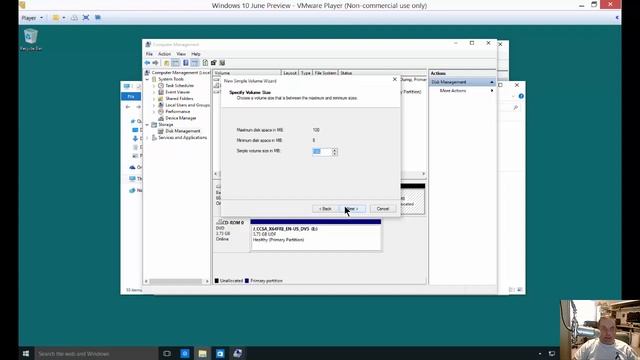Screen dimensions: 640x360
Task: Click the Back button in the wizard
Action: tap(325, 209)
